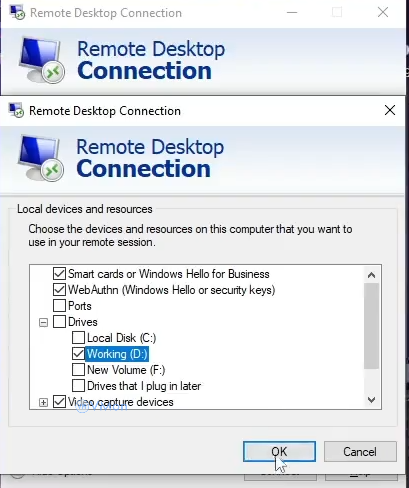Untick the Working (D:) checkbox

pyautogui.click(x=78, y=354)
